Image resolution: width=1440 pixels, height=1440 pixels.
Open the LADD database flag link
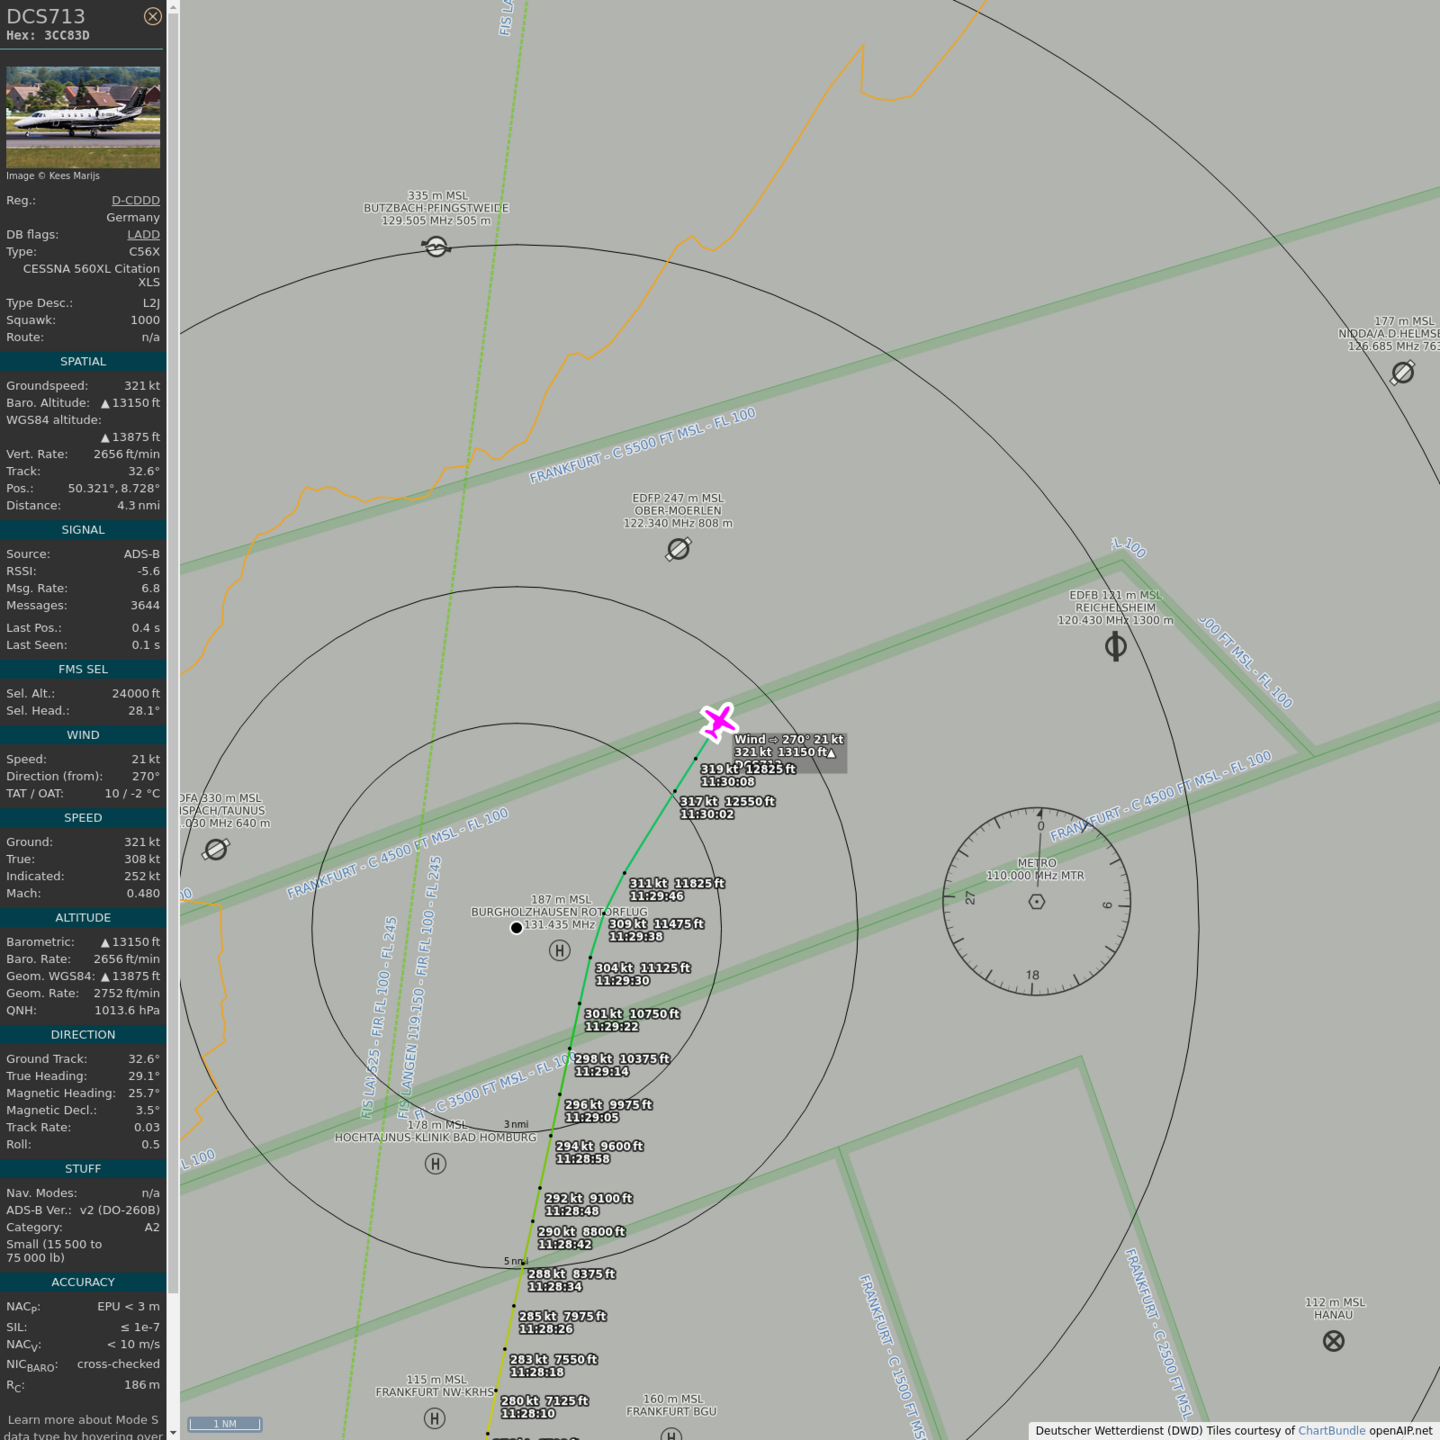coord(143,234)
